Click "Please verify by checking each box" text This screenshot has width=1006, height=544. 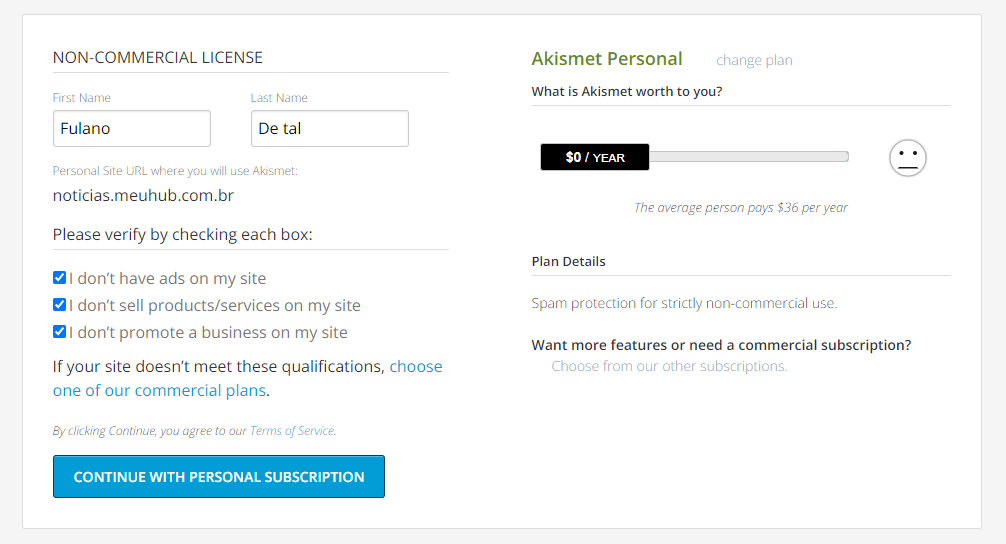[183, 235]
